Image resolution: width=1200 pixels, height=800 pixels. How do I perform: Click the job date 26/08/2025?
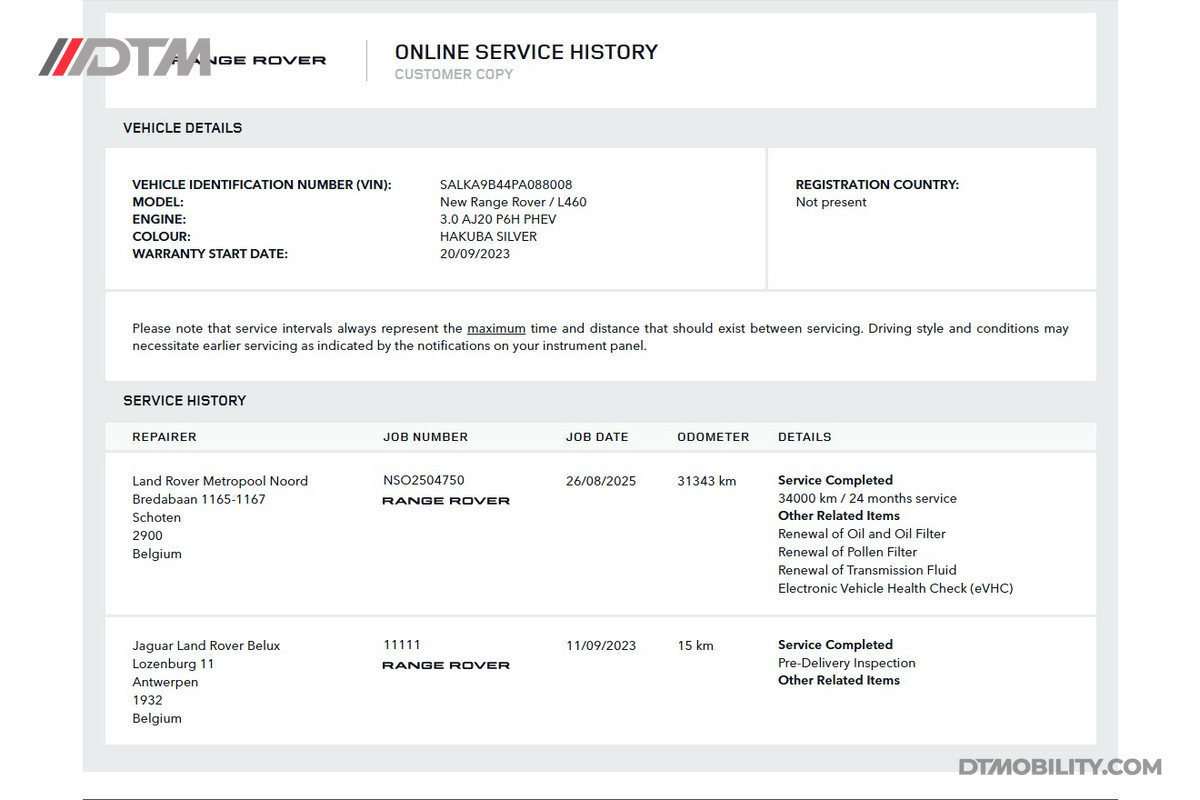click(x=601, y=481)
